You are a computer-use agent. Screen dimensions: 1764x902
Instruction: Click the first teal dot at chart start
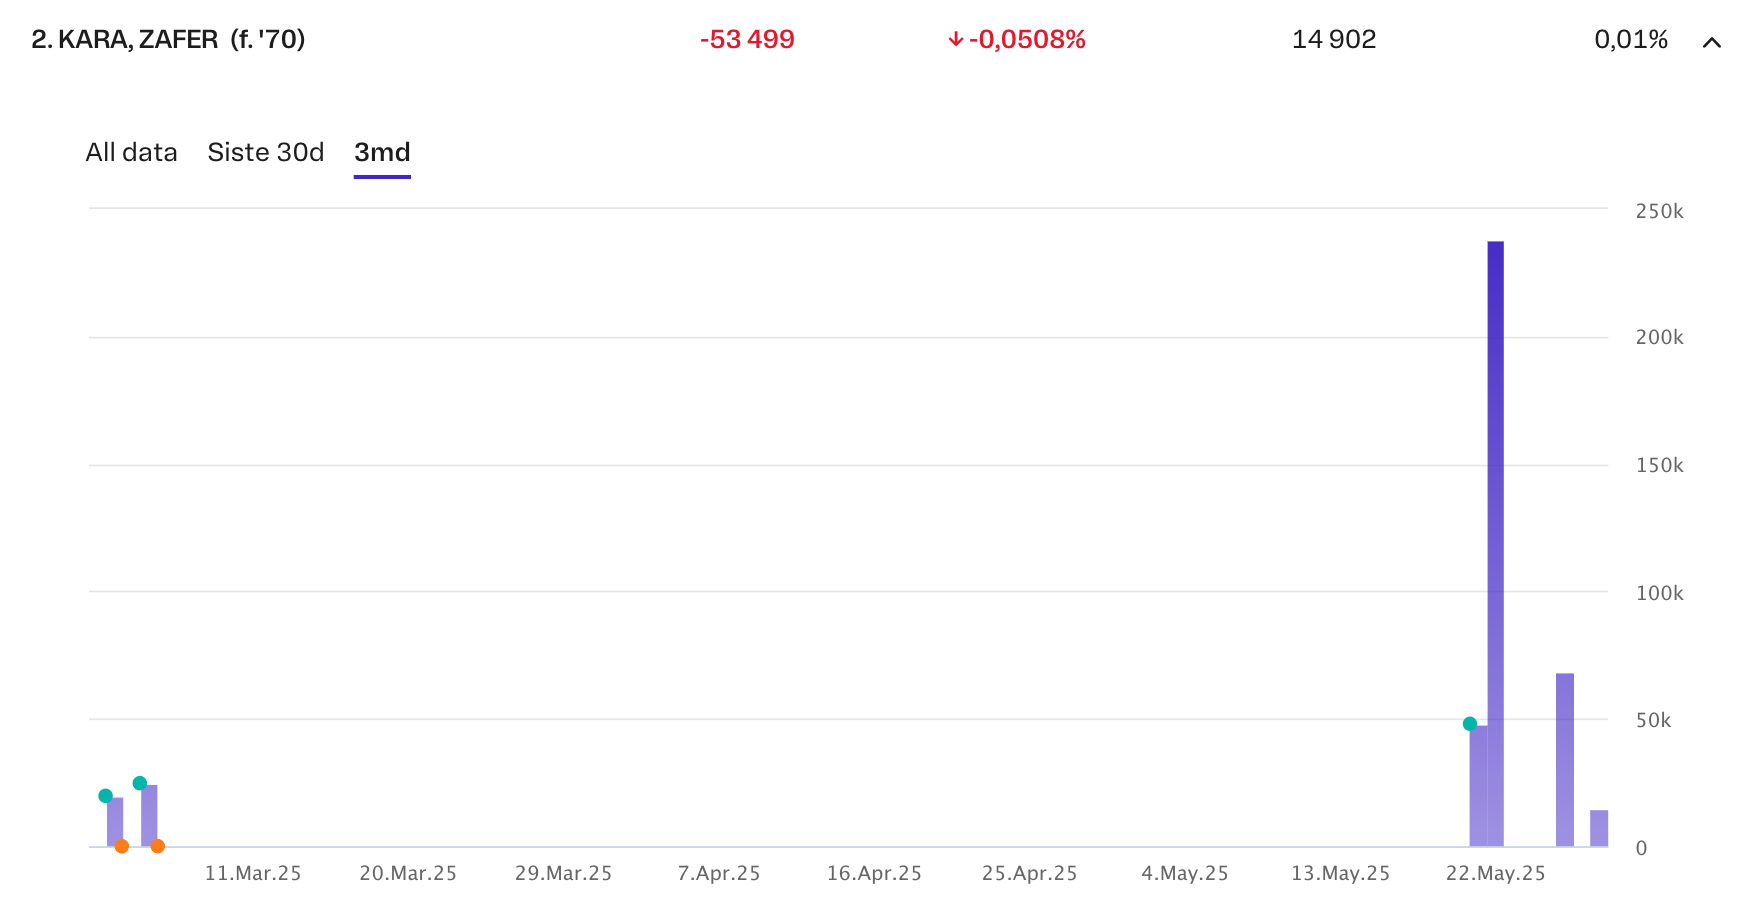tap(106, 796)
